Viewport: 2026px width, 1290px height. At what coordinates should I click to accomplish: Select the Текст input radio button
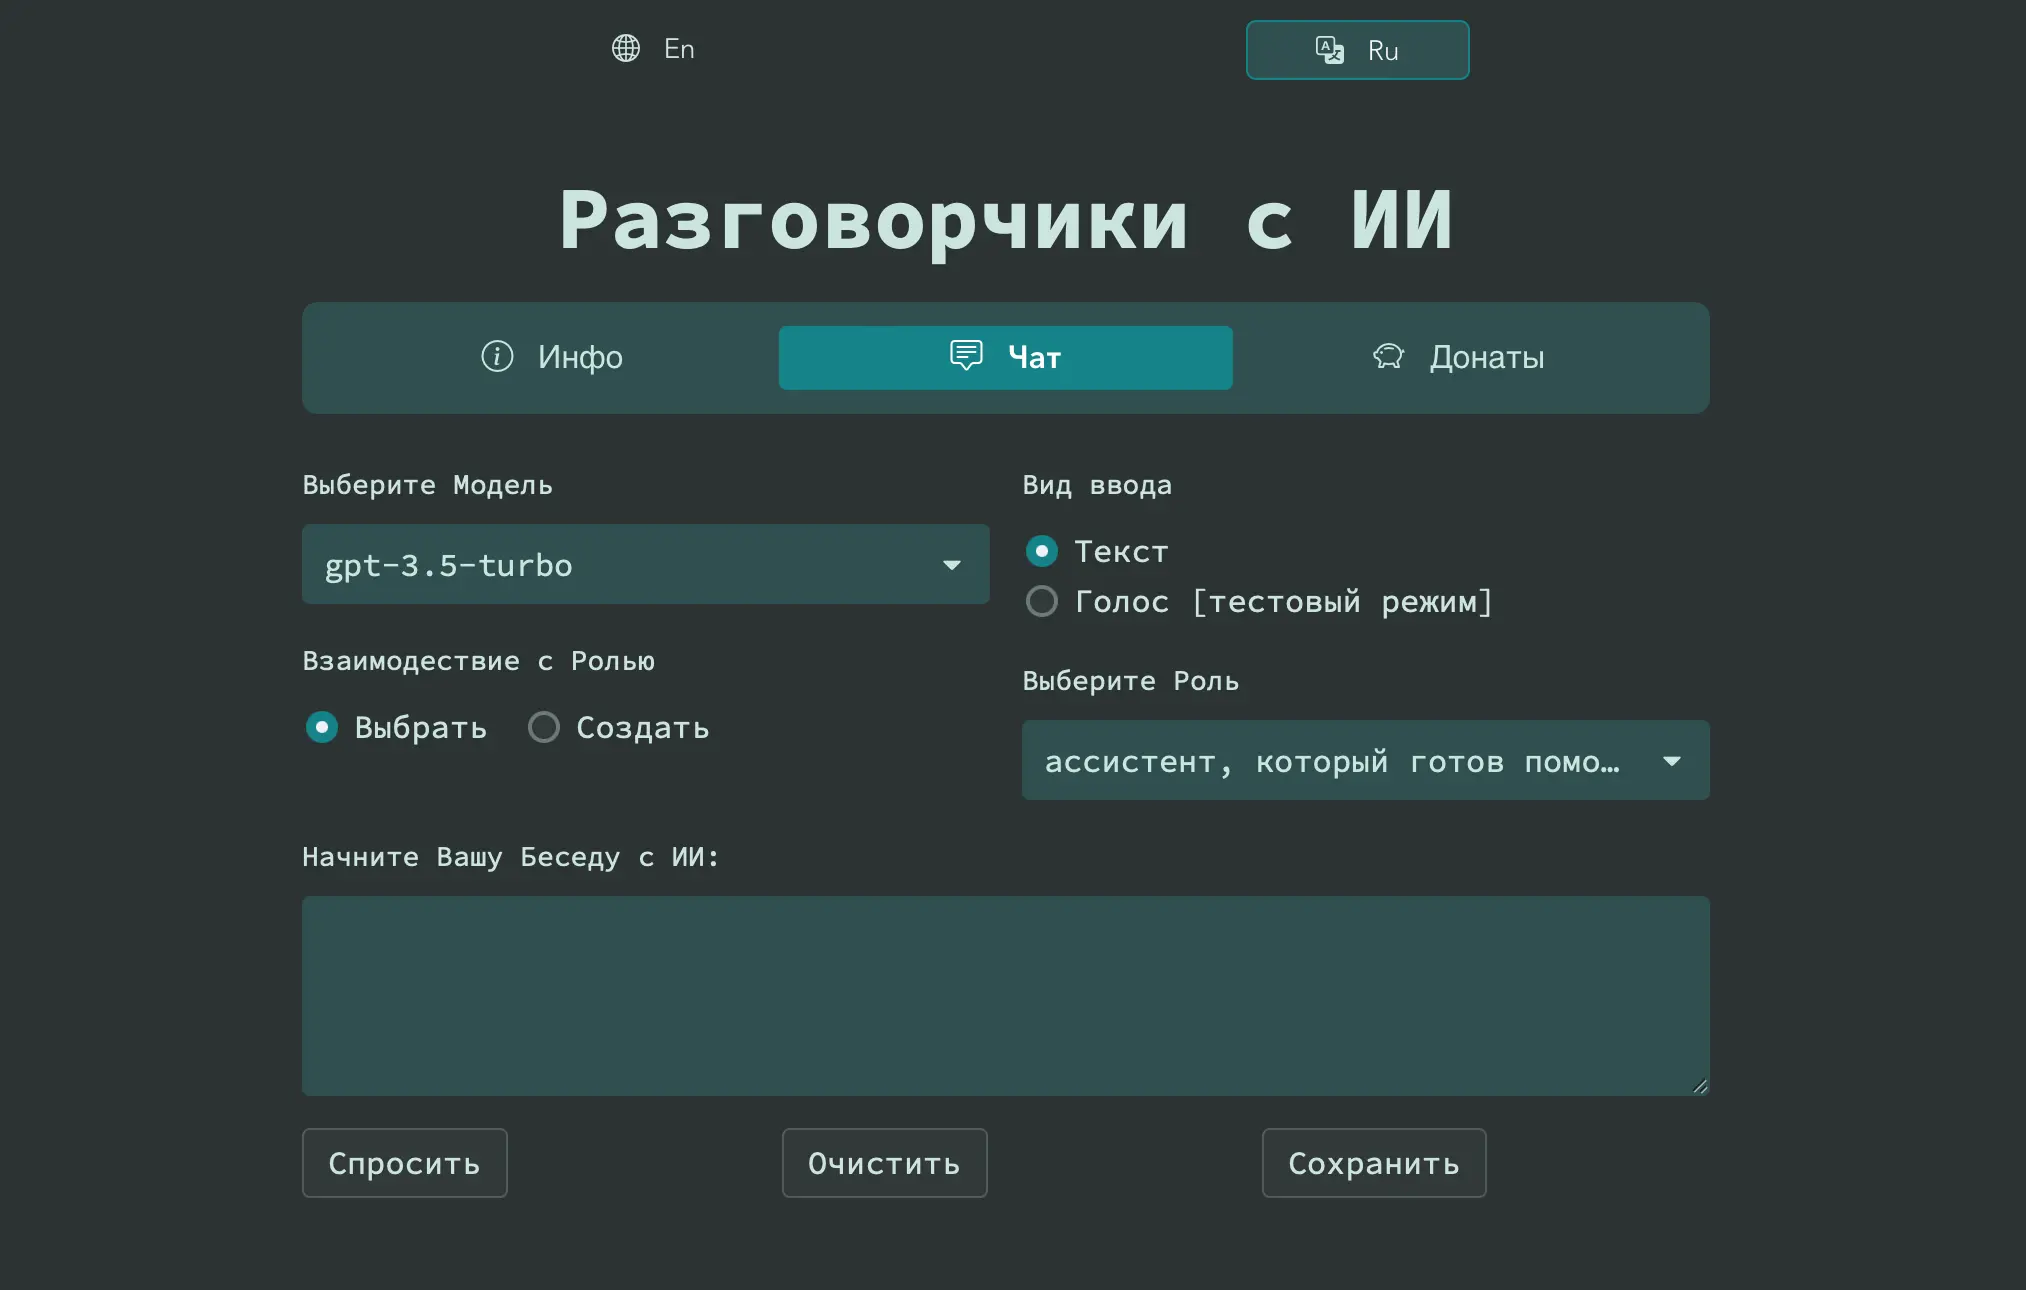click(x=1042, y=551)
